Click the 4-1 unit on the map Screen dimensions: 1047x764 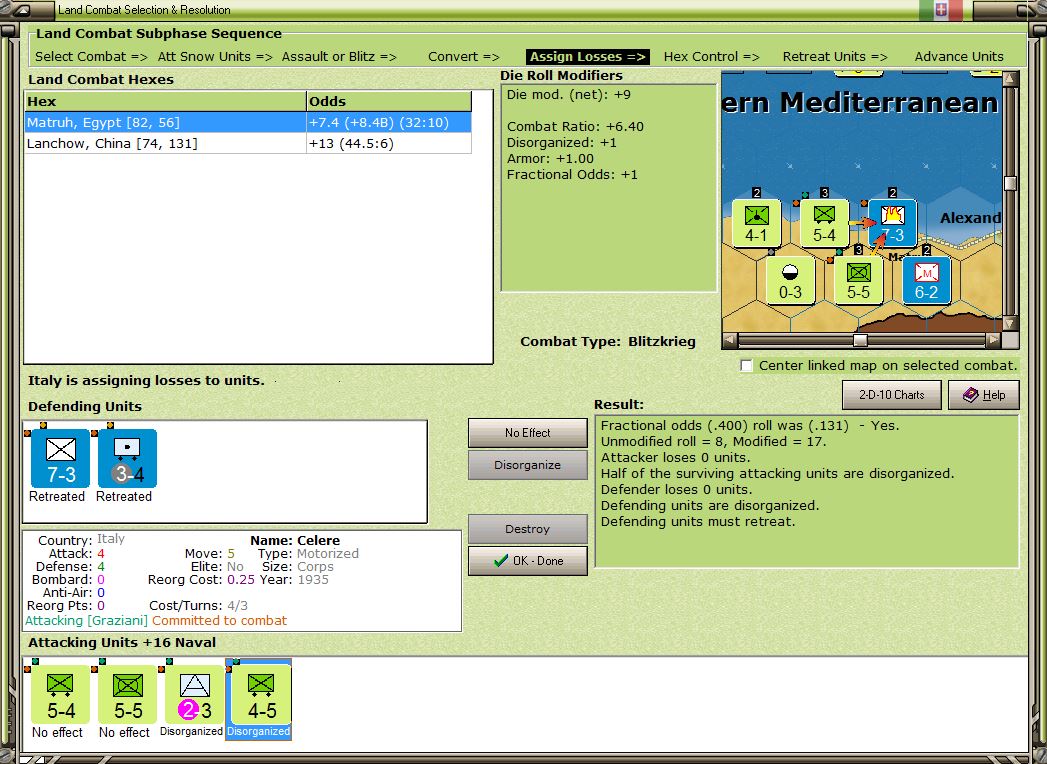pos(756,223)
